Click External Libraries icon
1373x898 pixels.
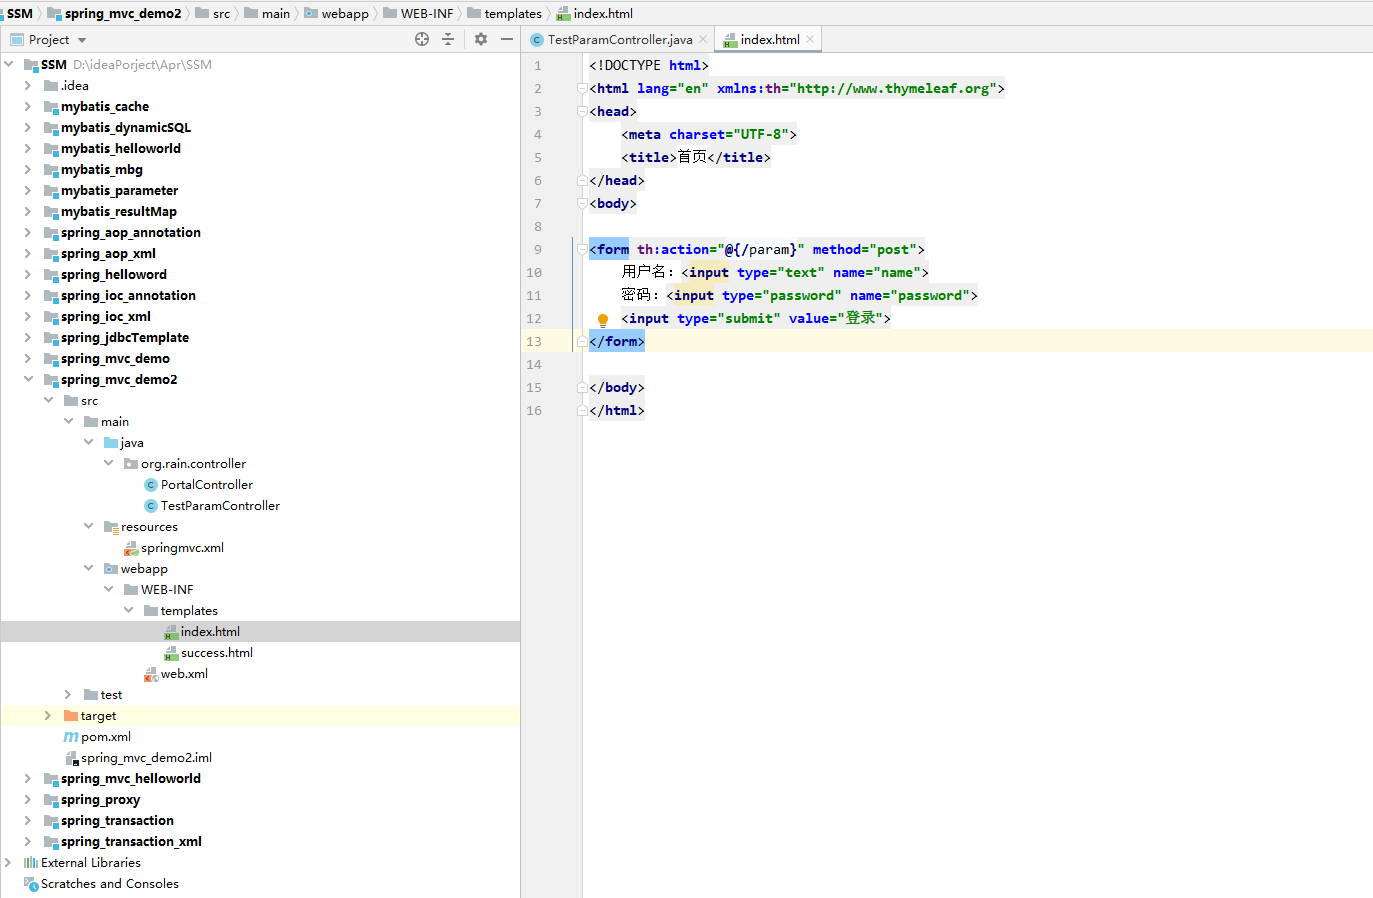pyautogui.click(x=31, y=863)
